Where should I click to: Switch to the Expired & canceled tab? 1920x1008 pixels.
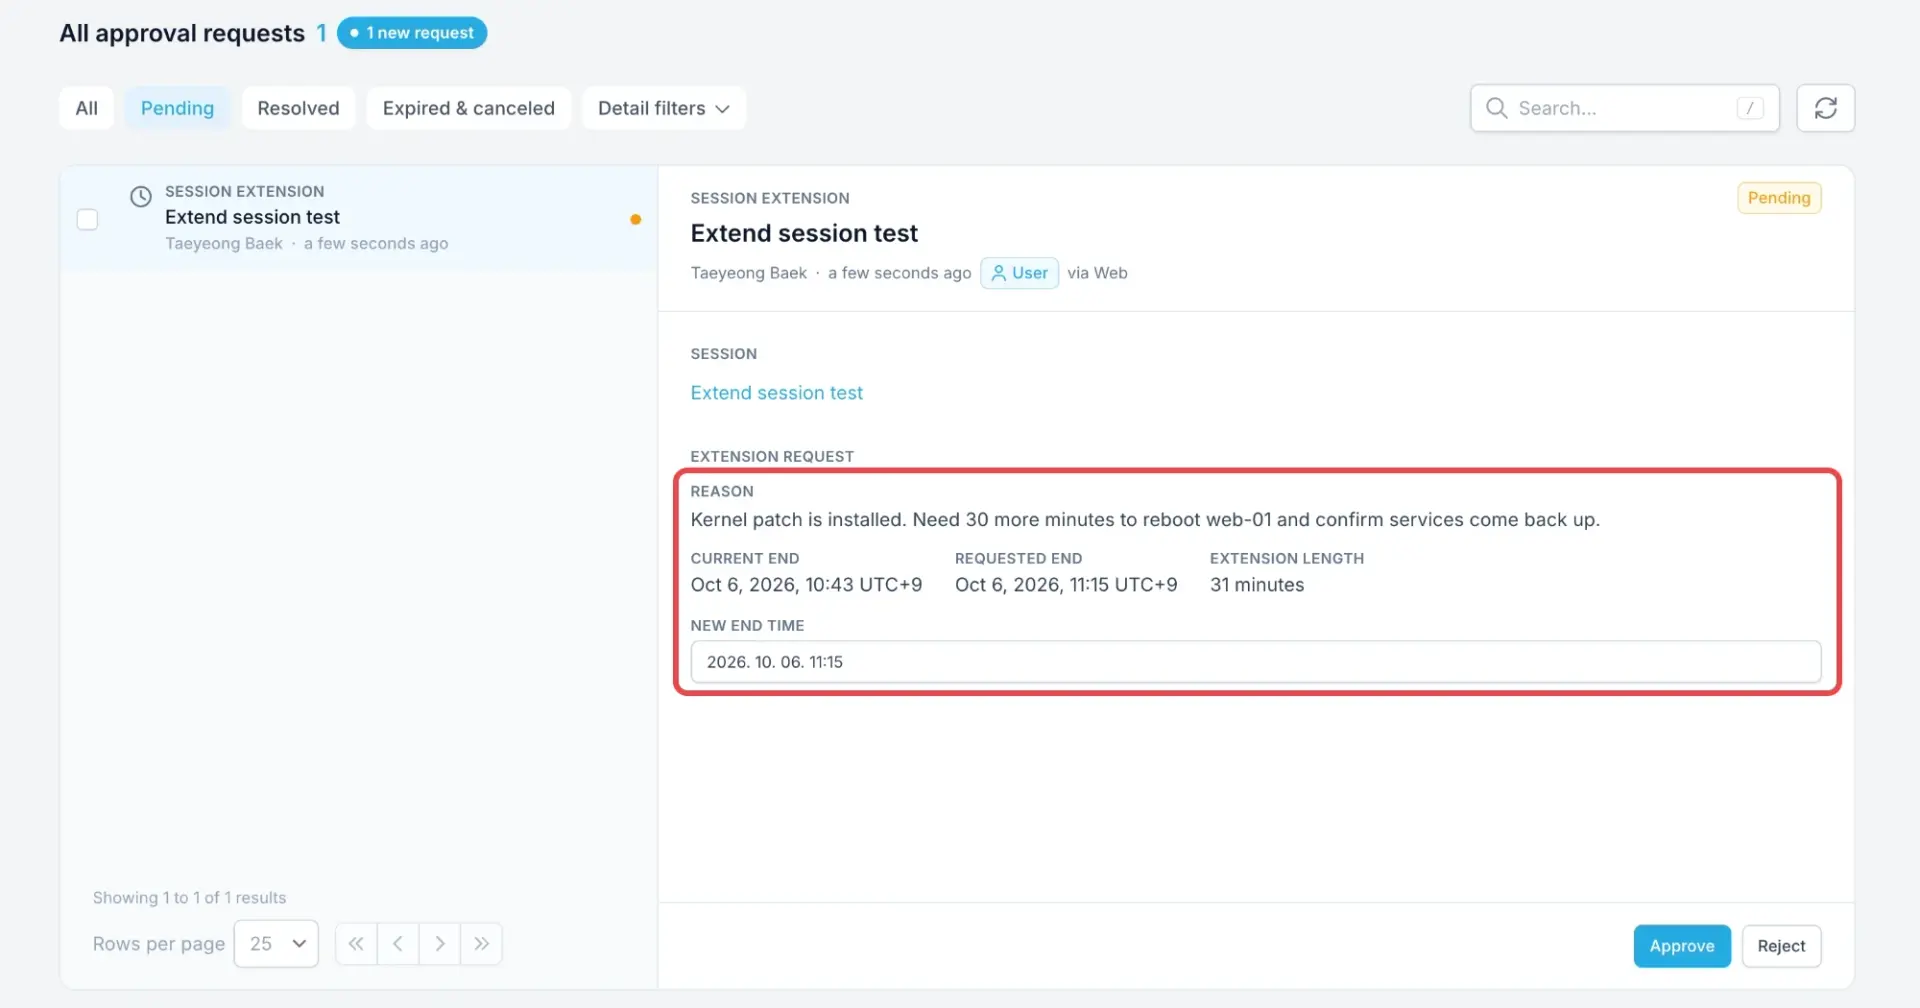468,108
